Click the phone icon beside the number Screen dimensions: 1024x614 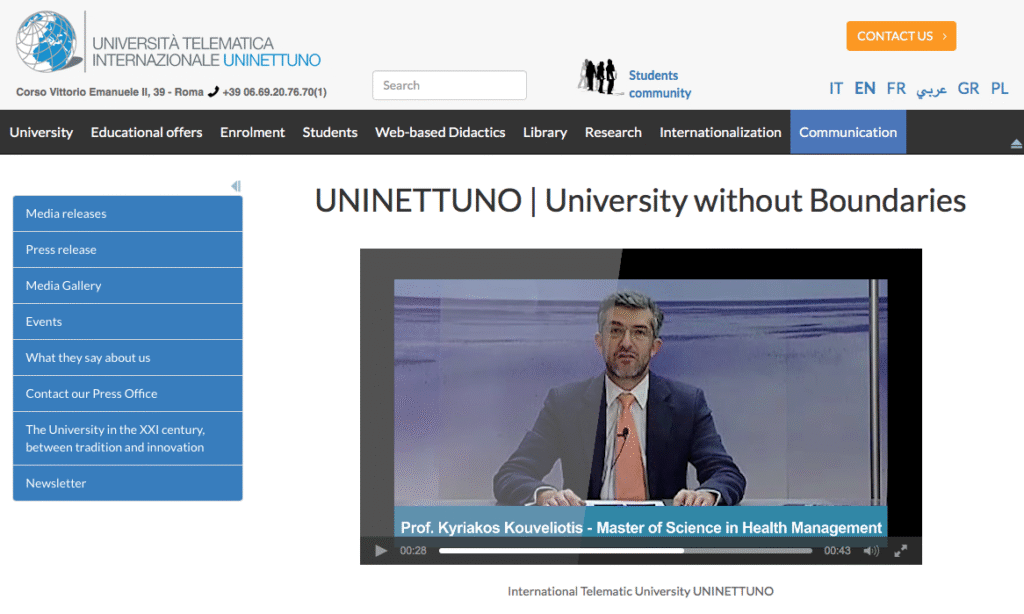coord(213,92)
